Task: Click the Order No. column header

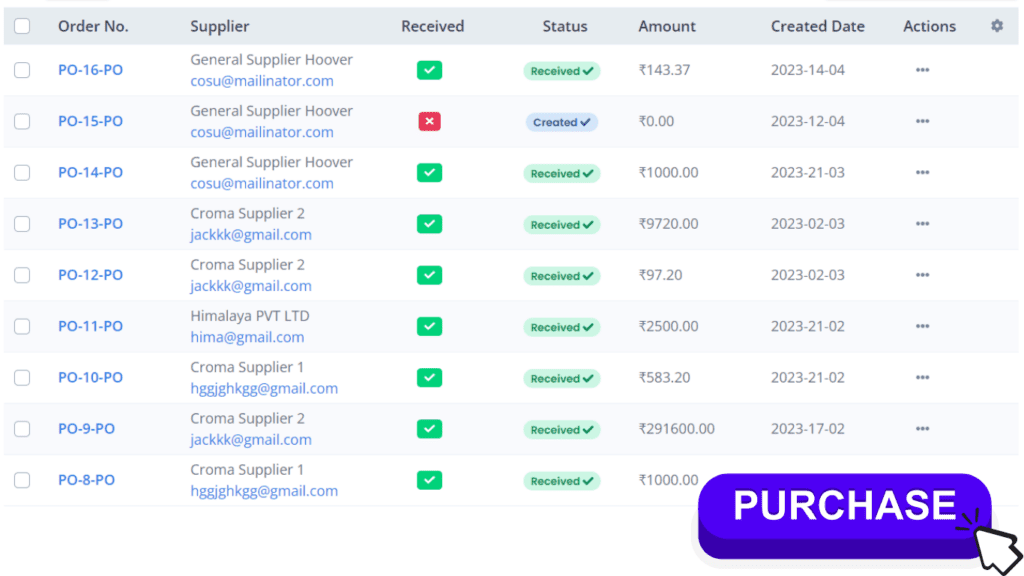Action: click(x=93, y=26)
